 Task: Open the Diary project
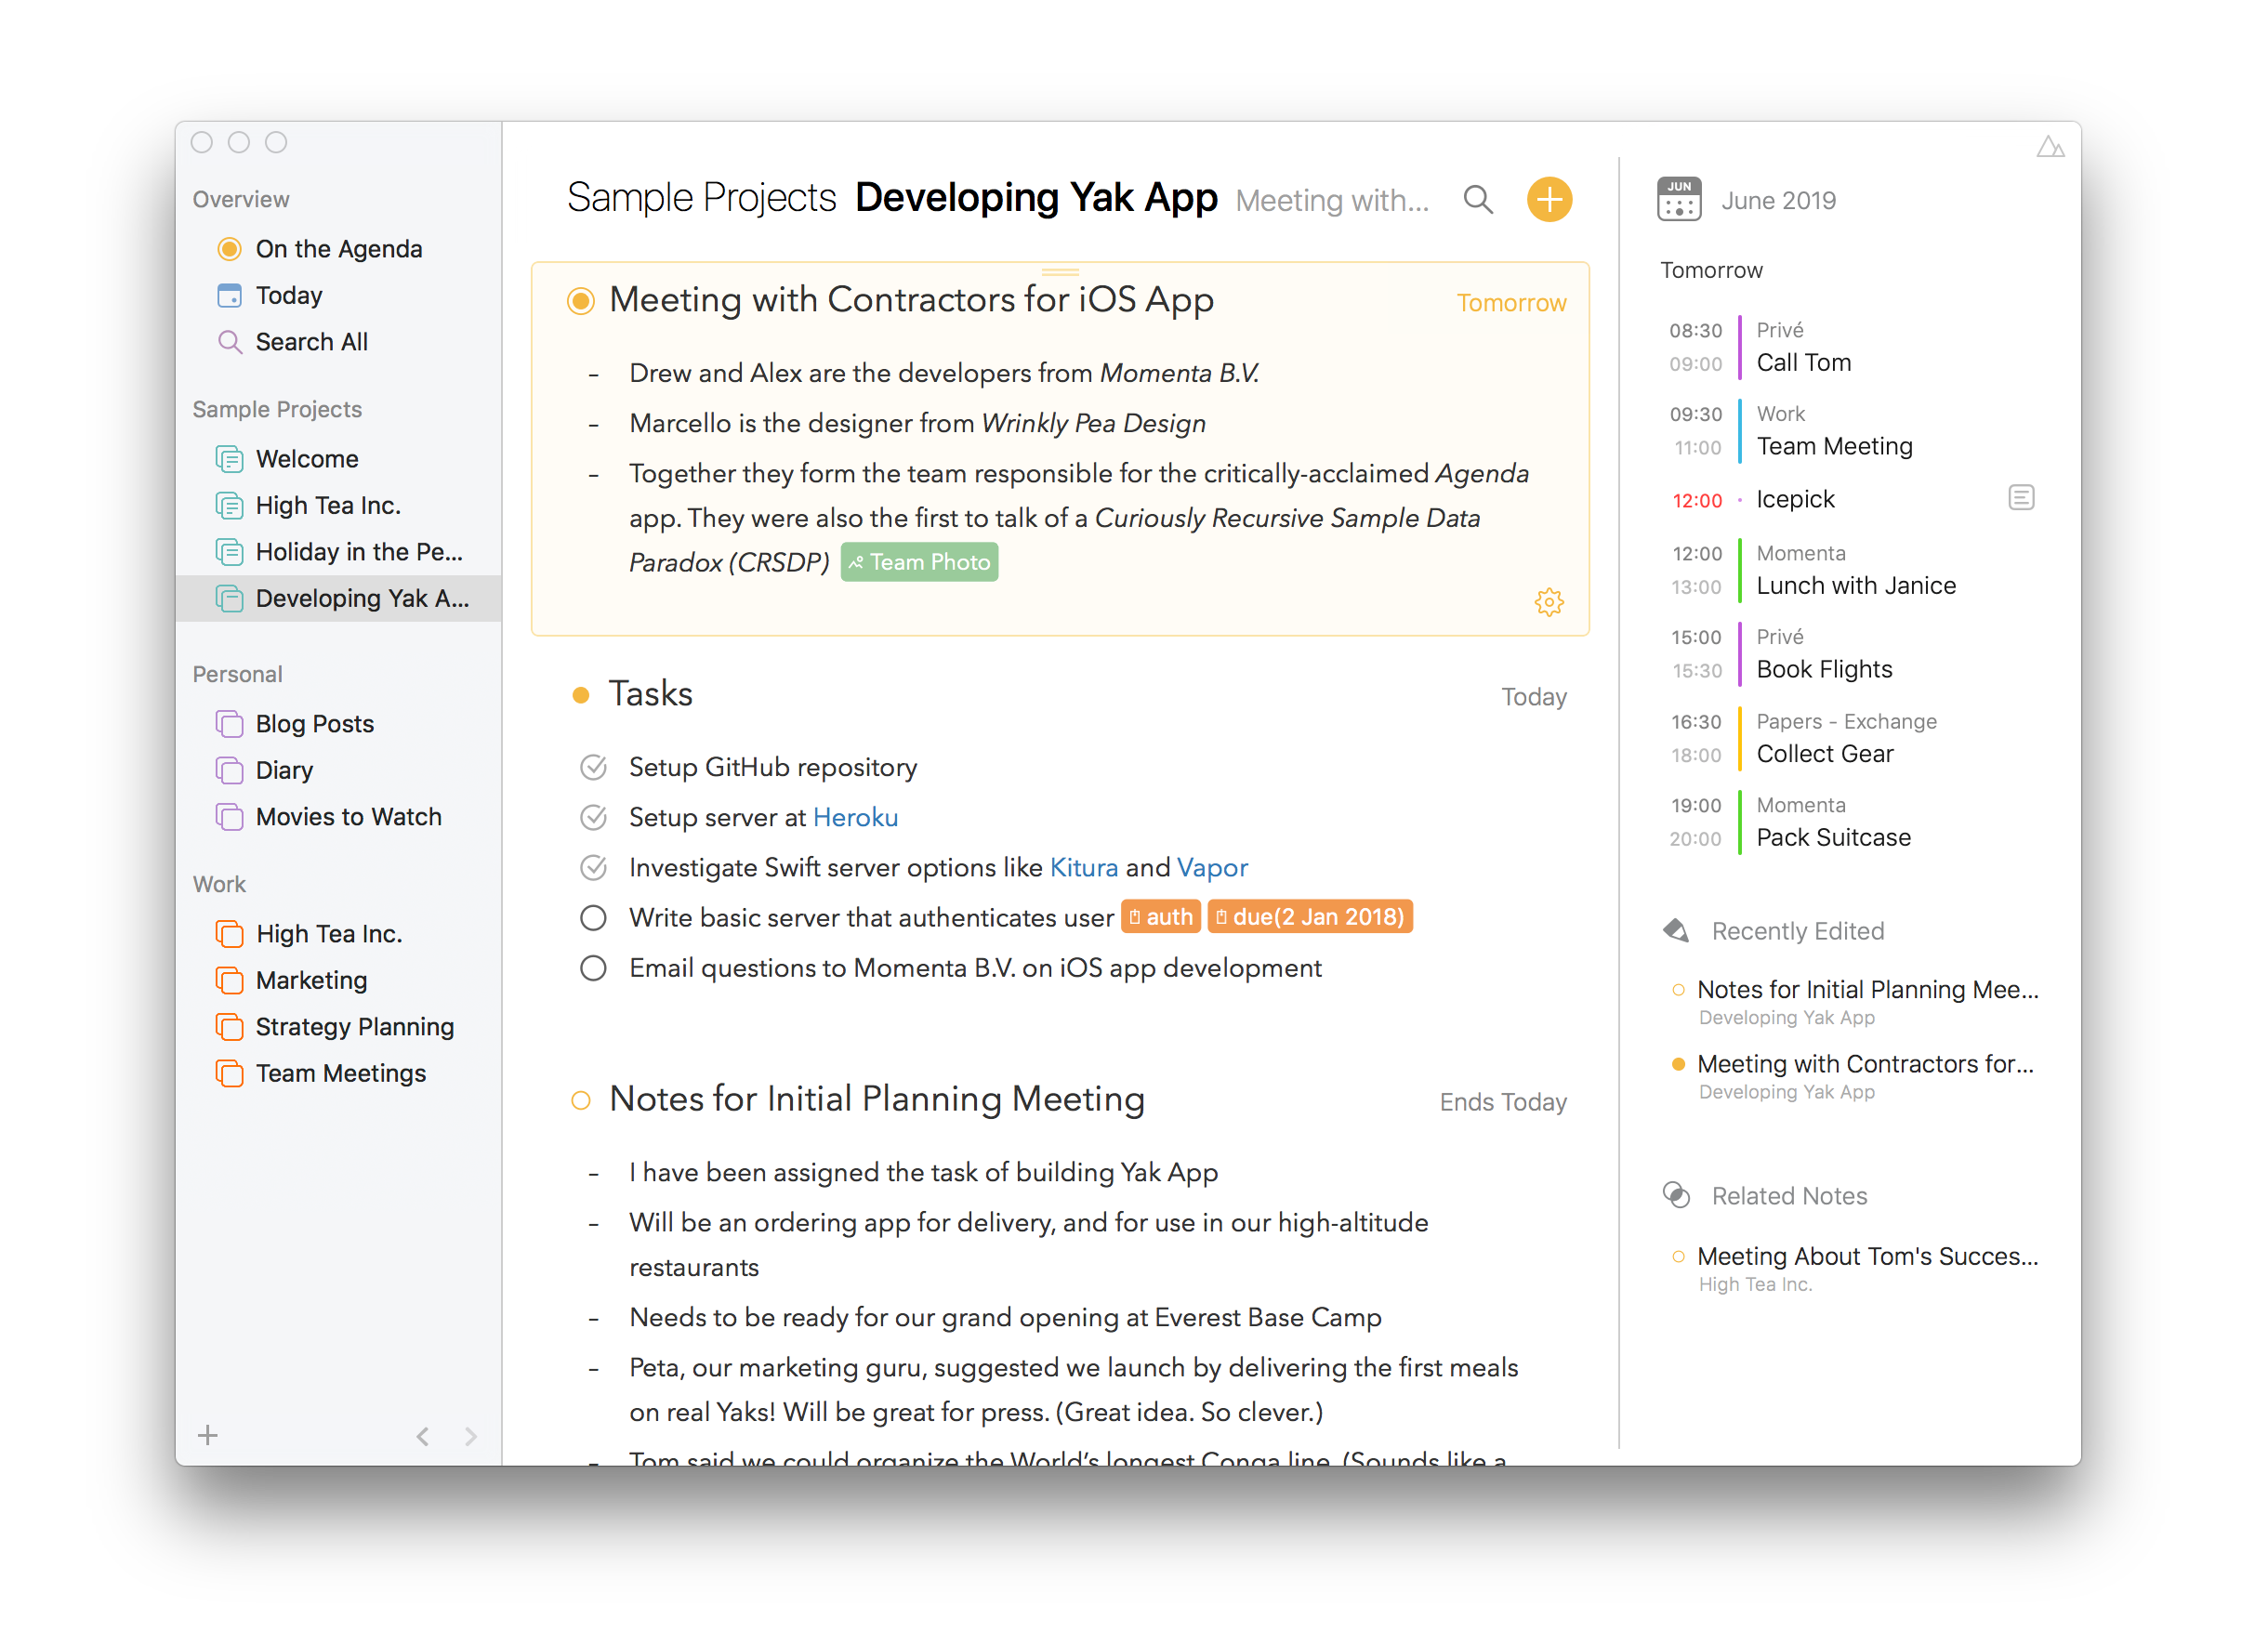tap(338, 770)
